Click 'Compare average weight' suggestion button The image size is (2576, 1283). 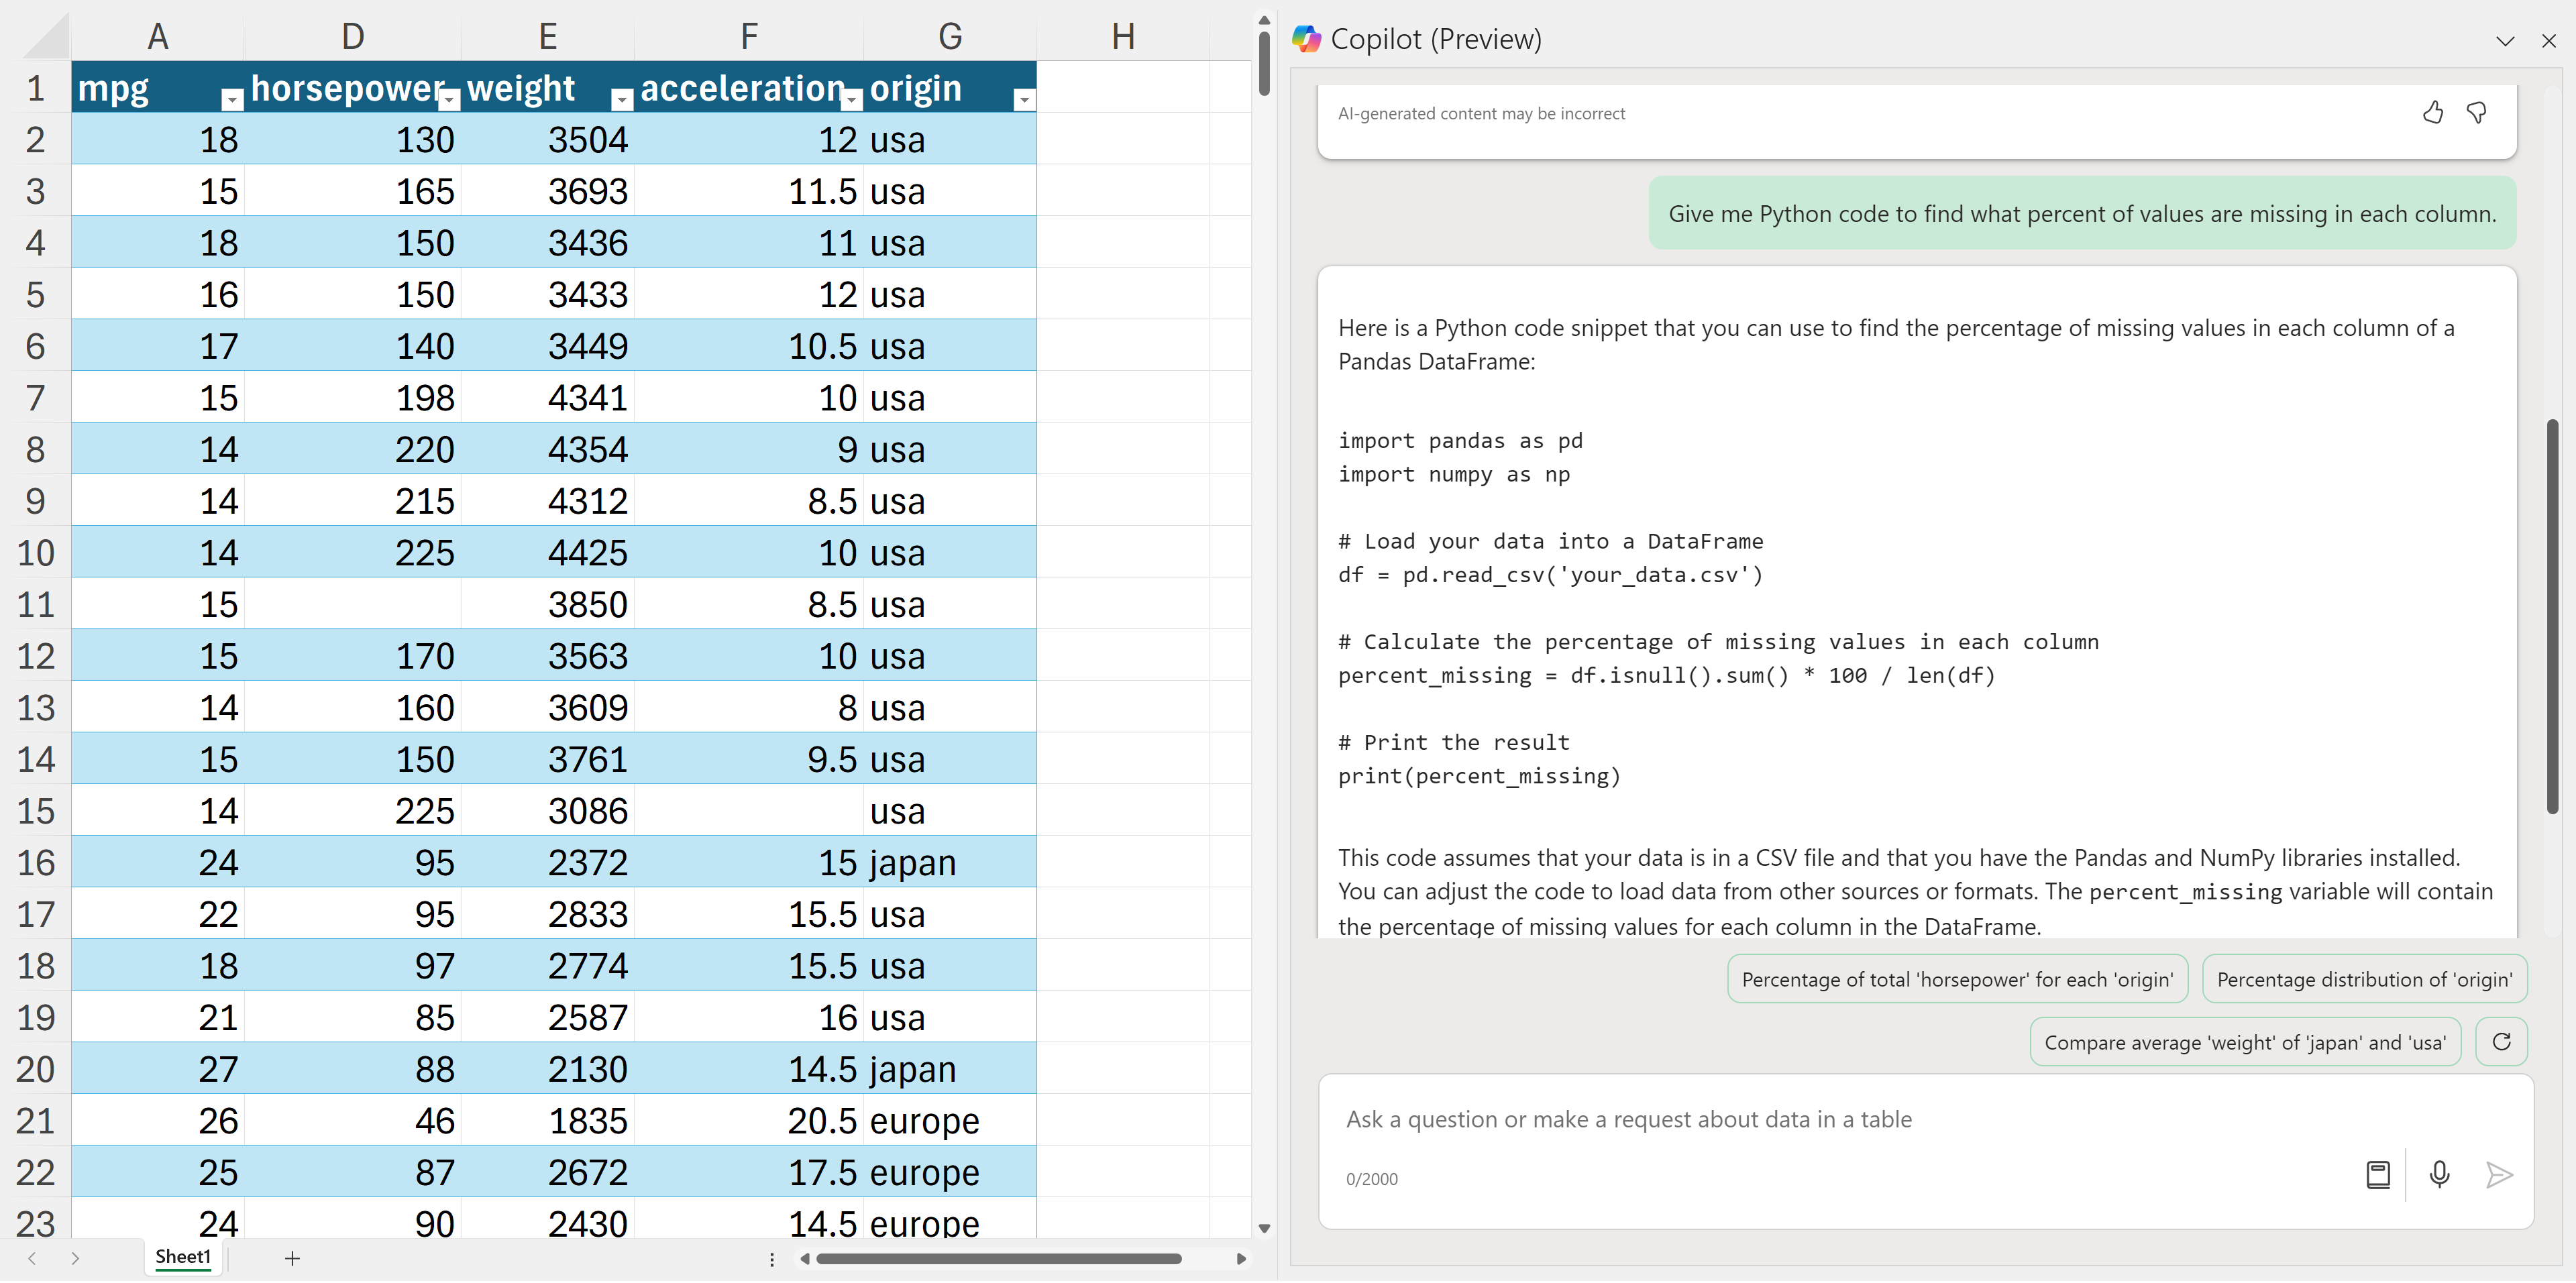pyautogui.click(x=2244, y=1042)
